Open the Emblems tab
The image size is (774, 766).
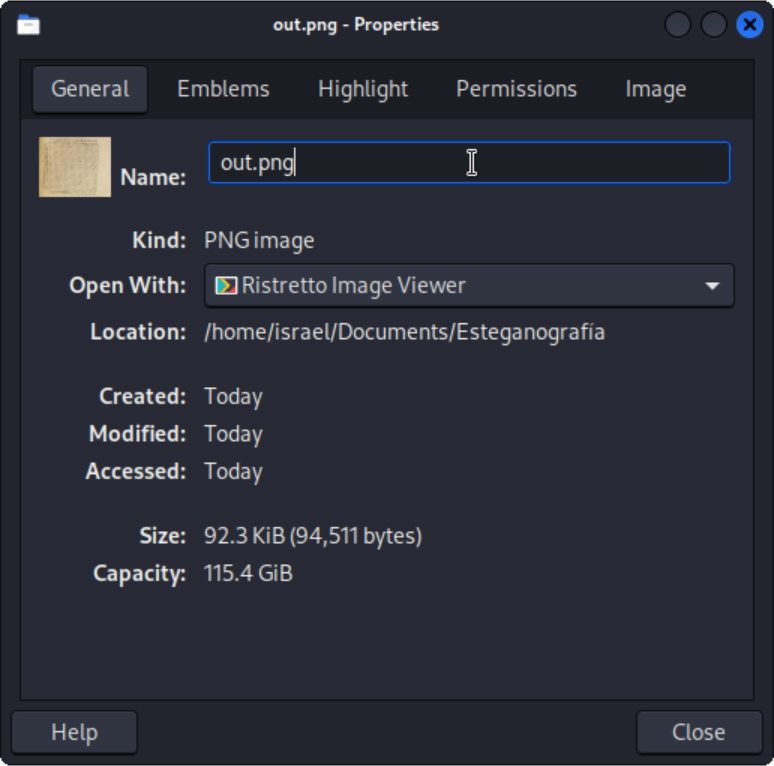[223, 89]
